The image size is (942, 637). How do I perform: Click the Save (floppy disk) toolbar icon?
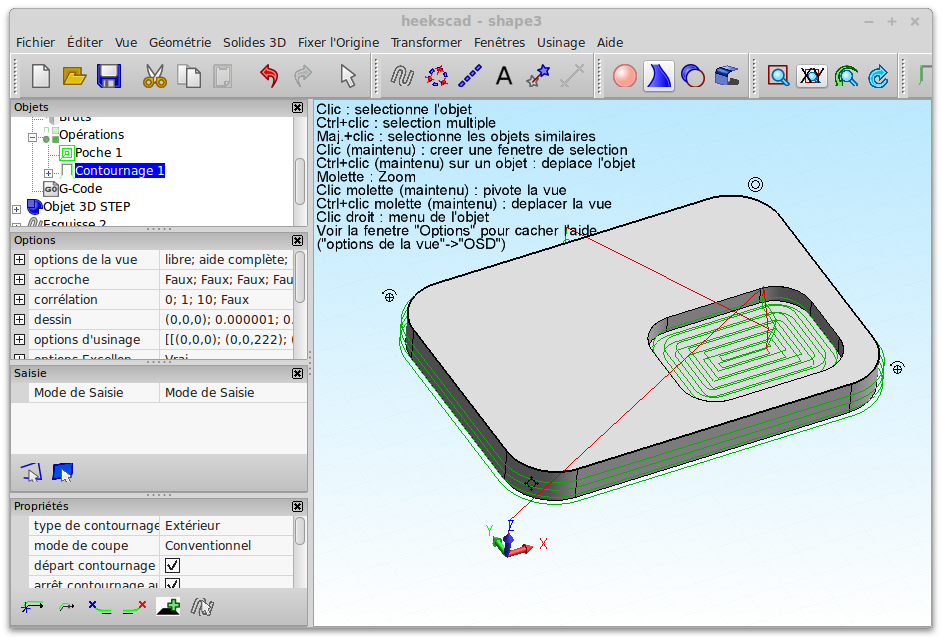108,76
